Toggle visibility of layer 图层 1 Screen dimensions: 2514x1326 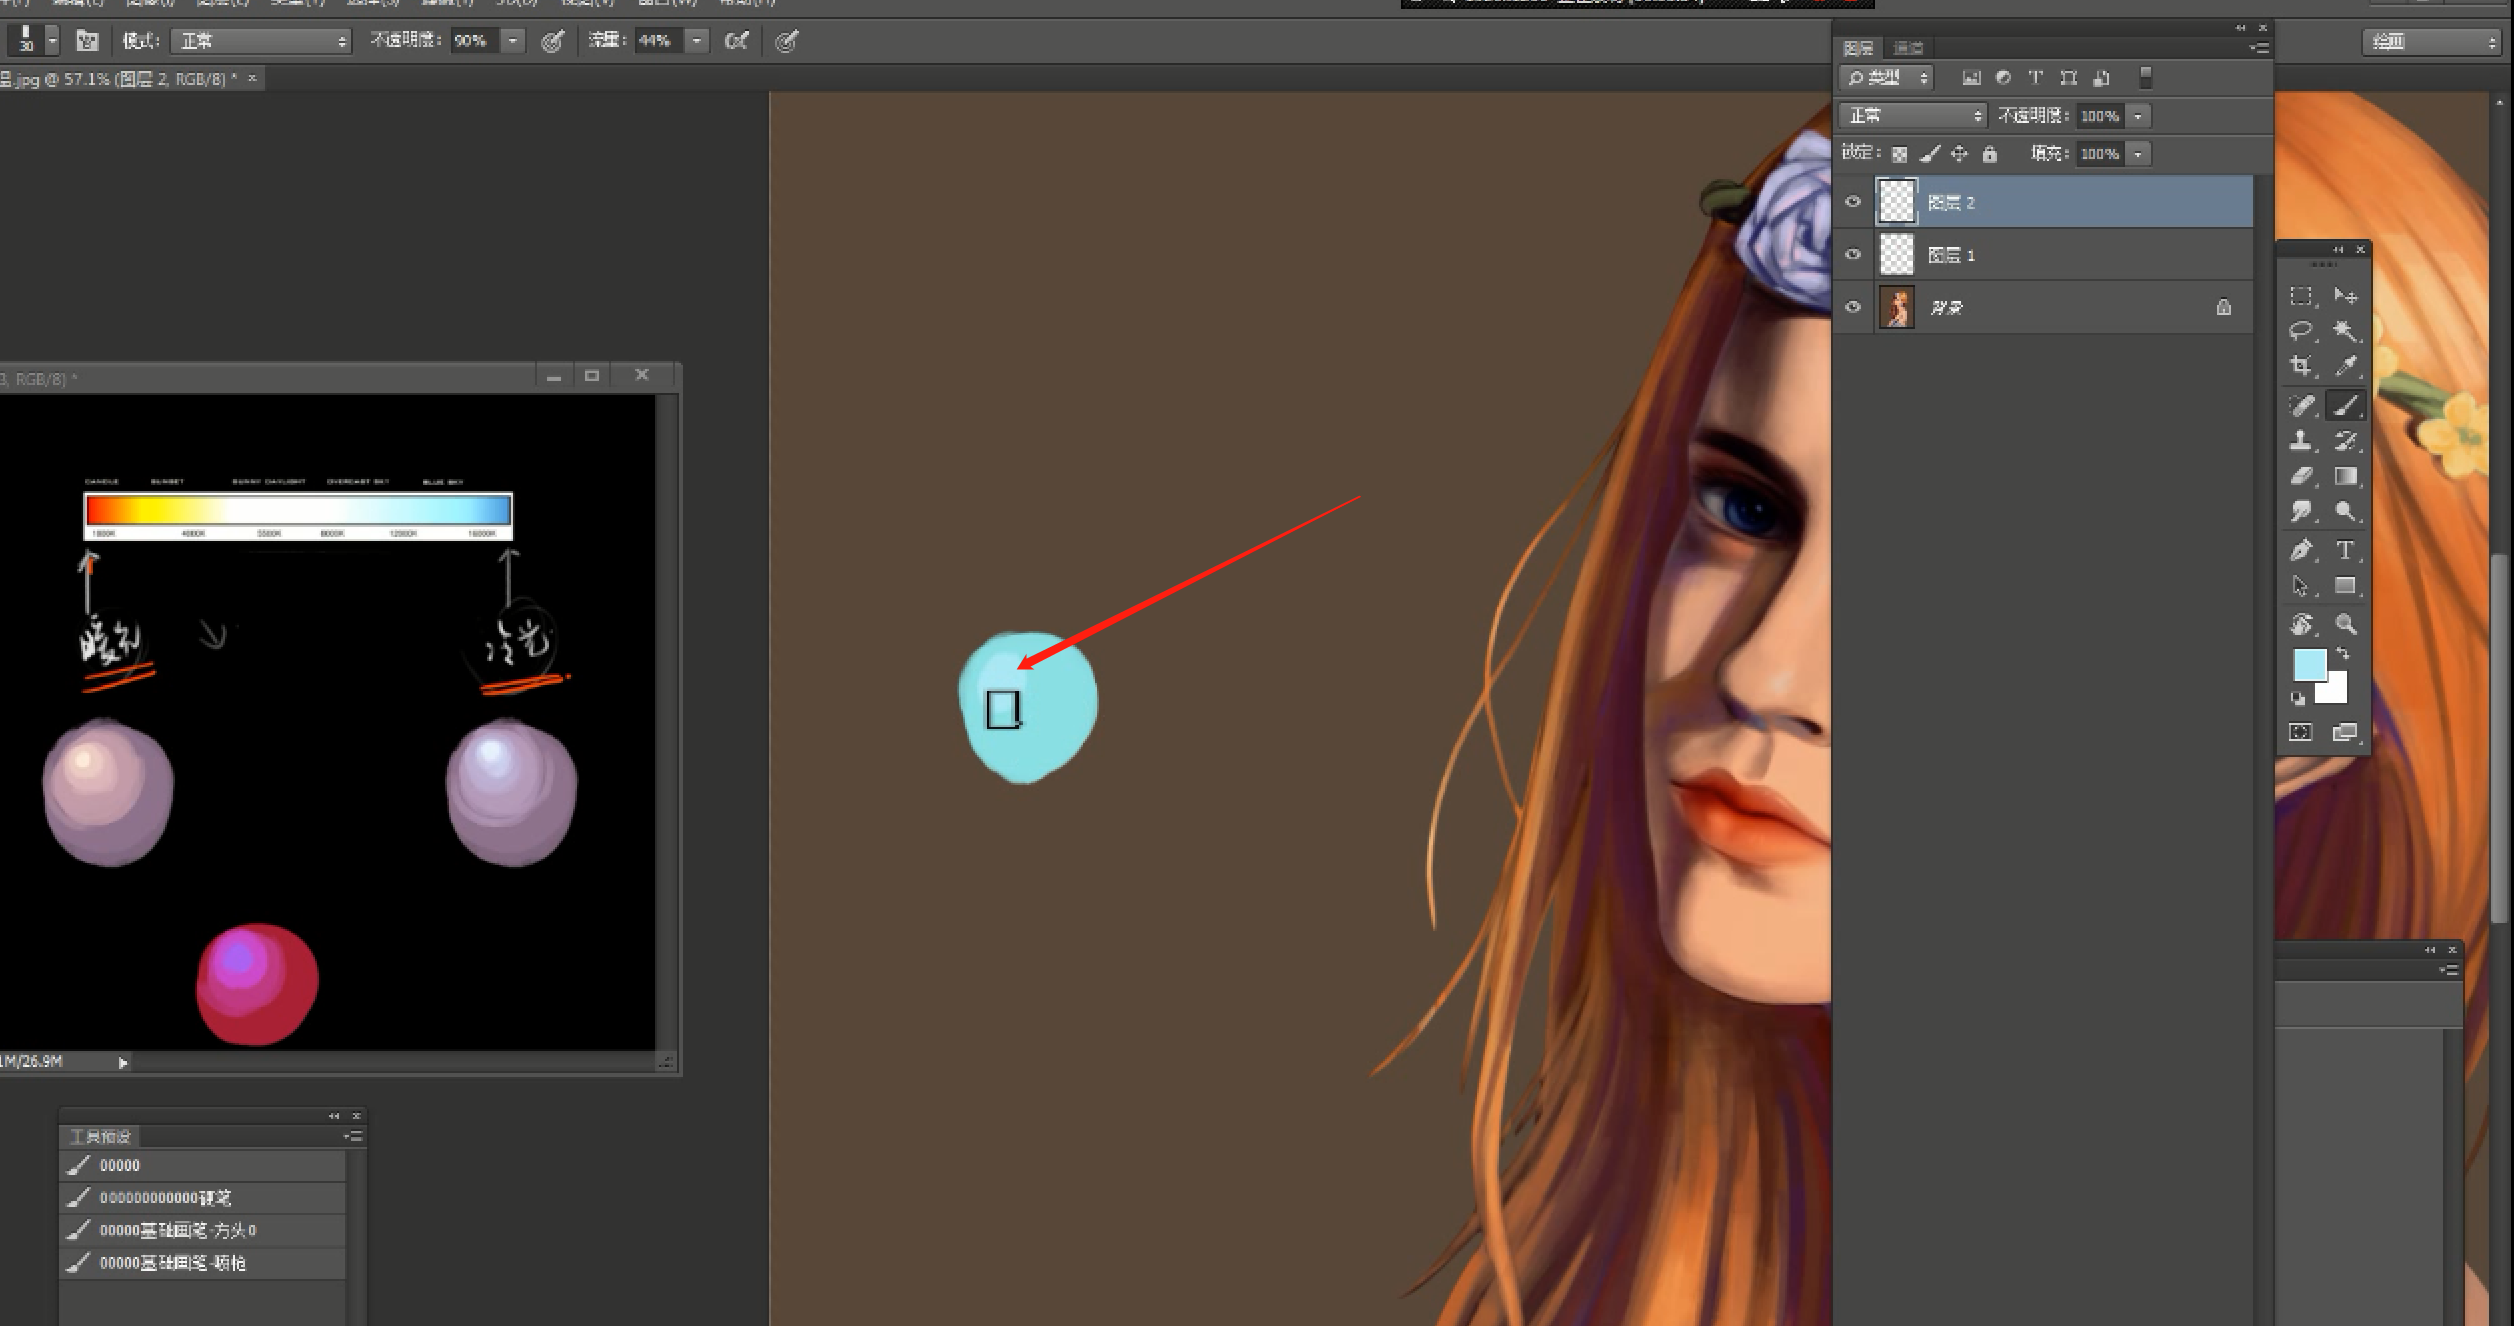point(1853,255)
